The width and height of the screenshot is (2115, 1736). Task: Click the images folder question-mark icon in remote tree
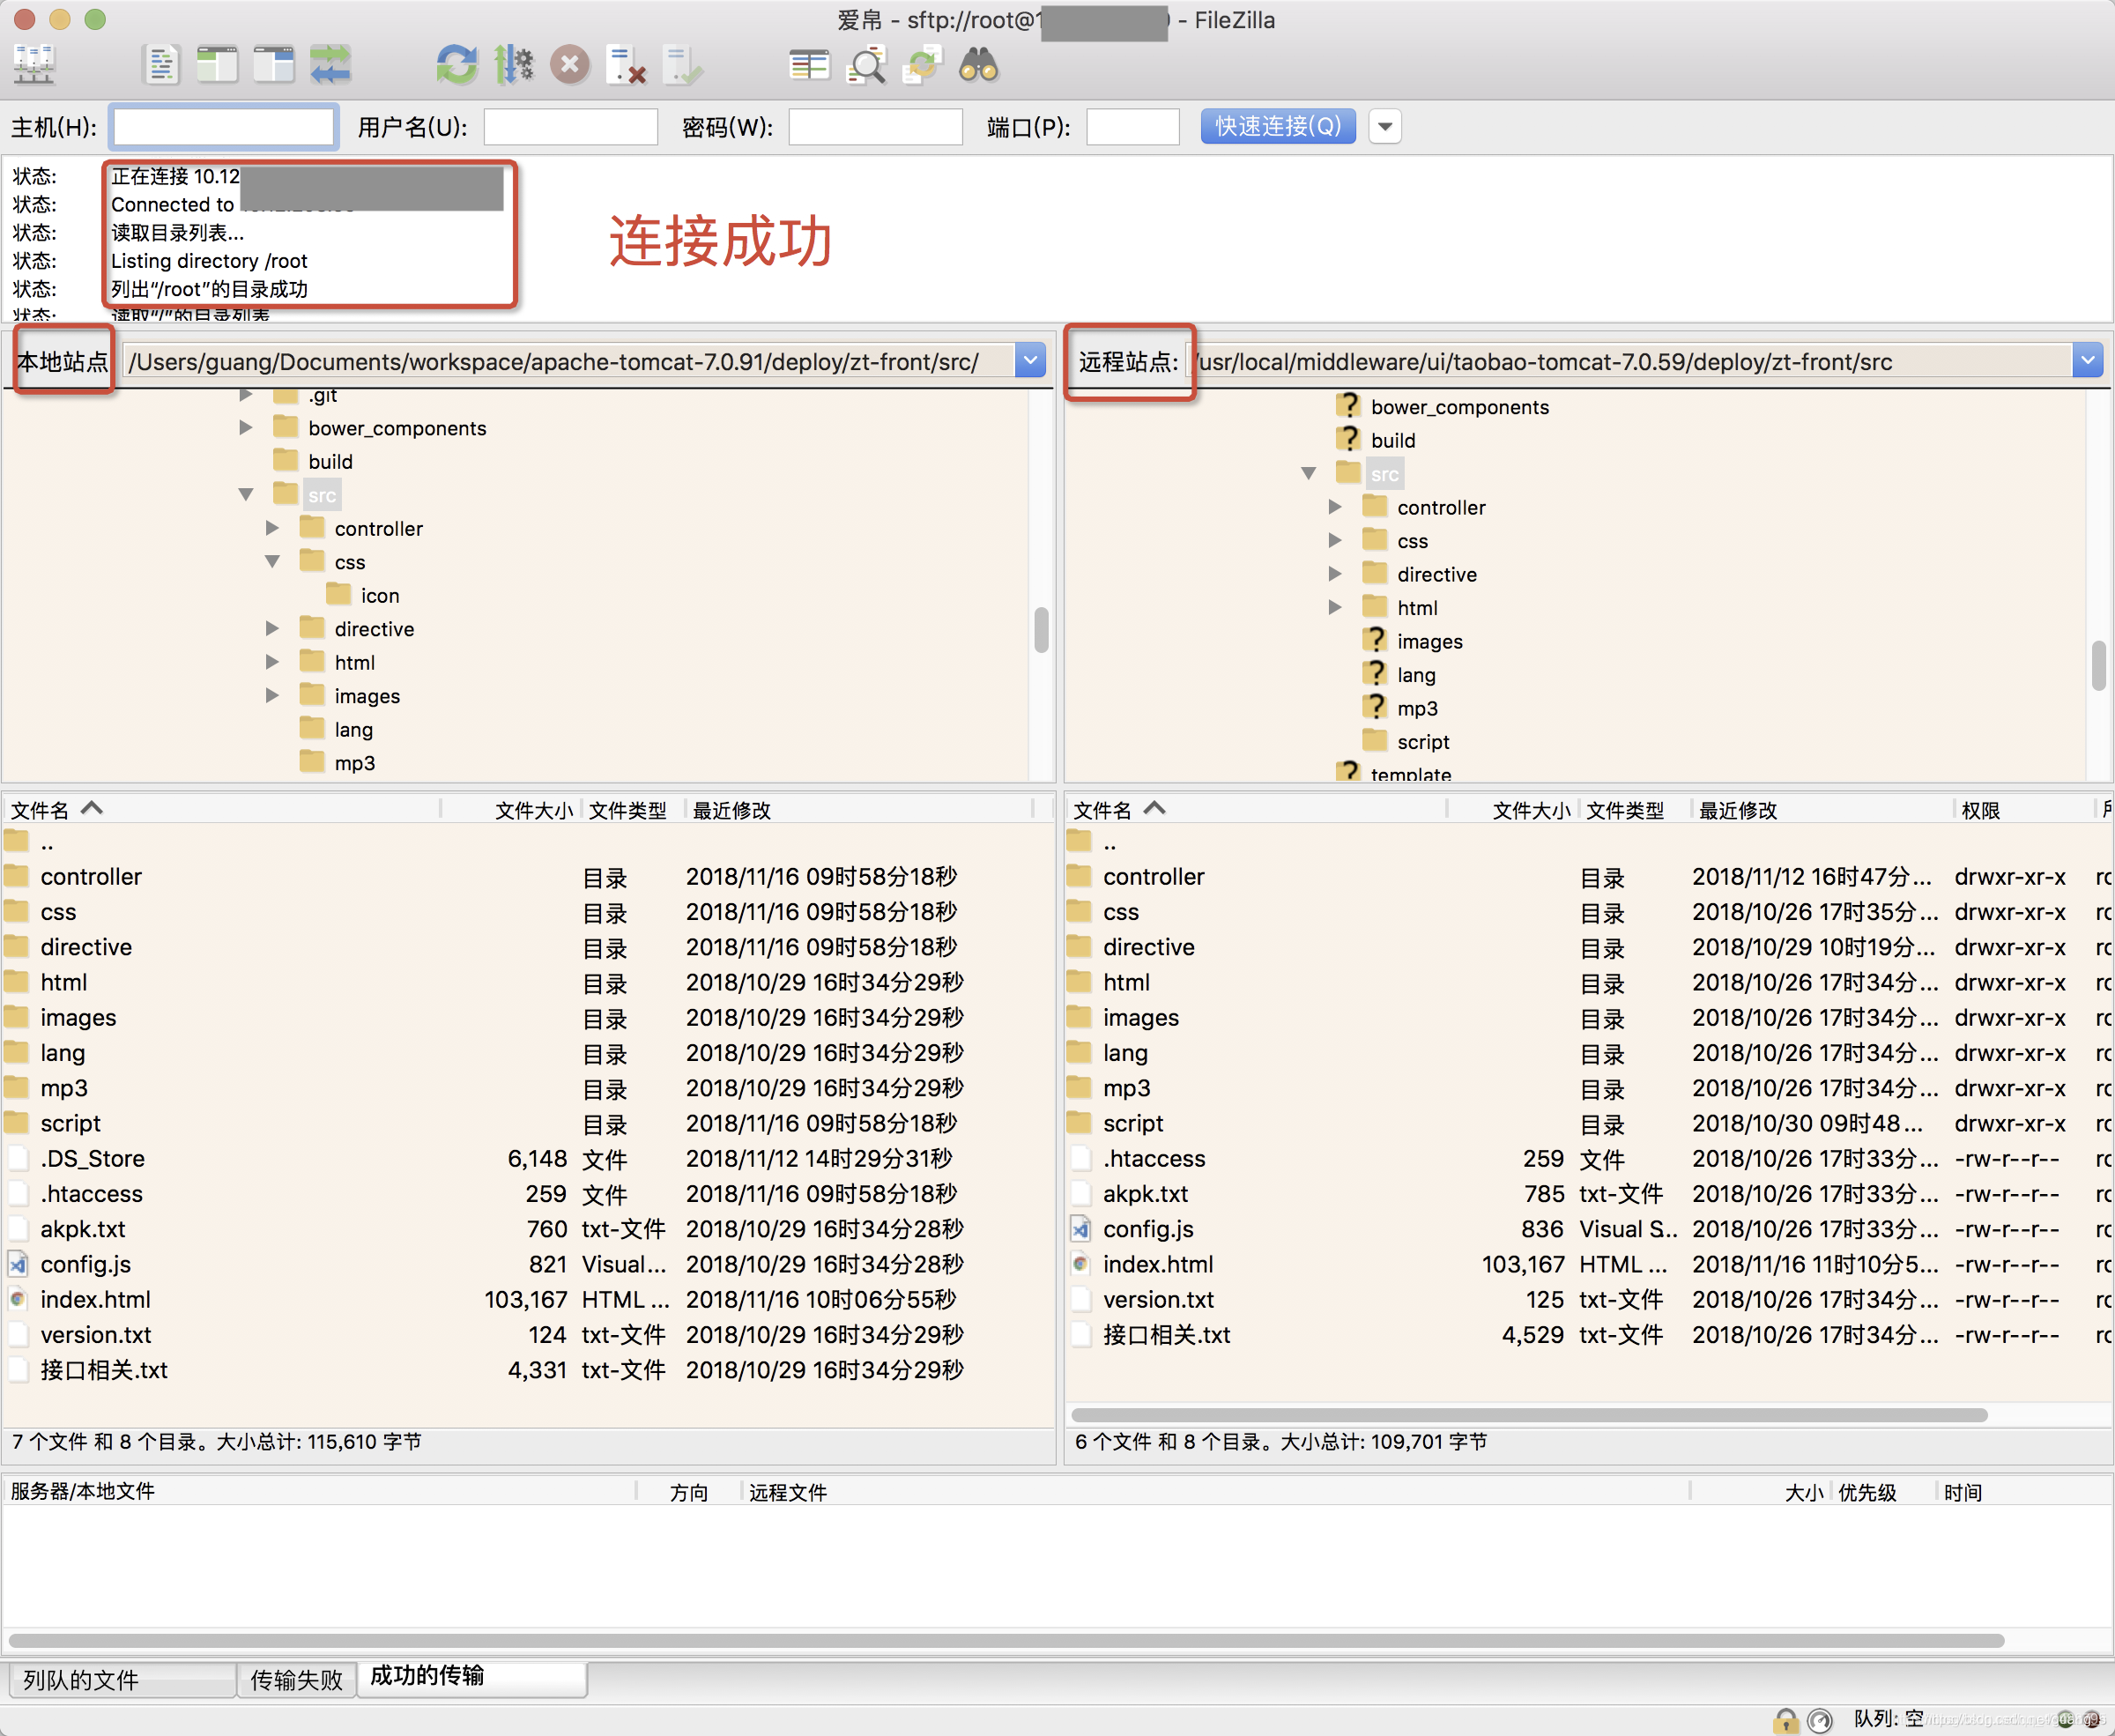pyautogui.click(x=1376, y=641)
